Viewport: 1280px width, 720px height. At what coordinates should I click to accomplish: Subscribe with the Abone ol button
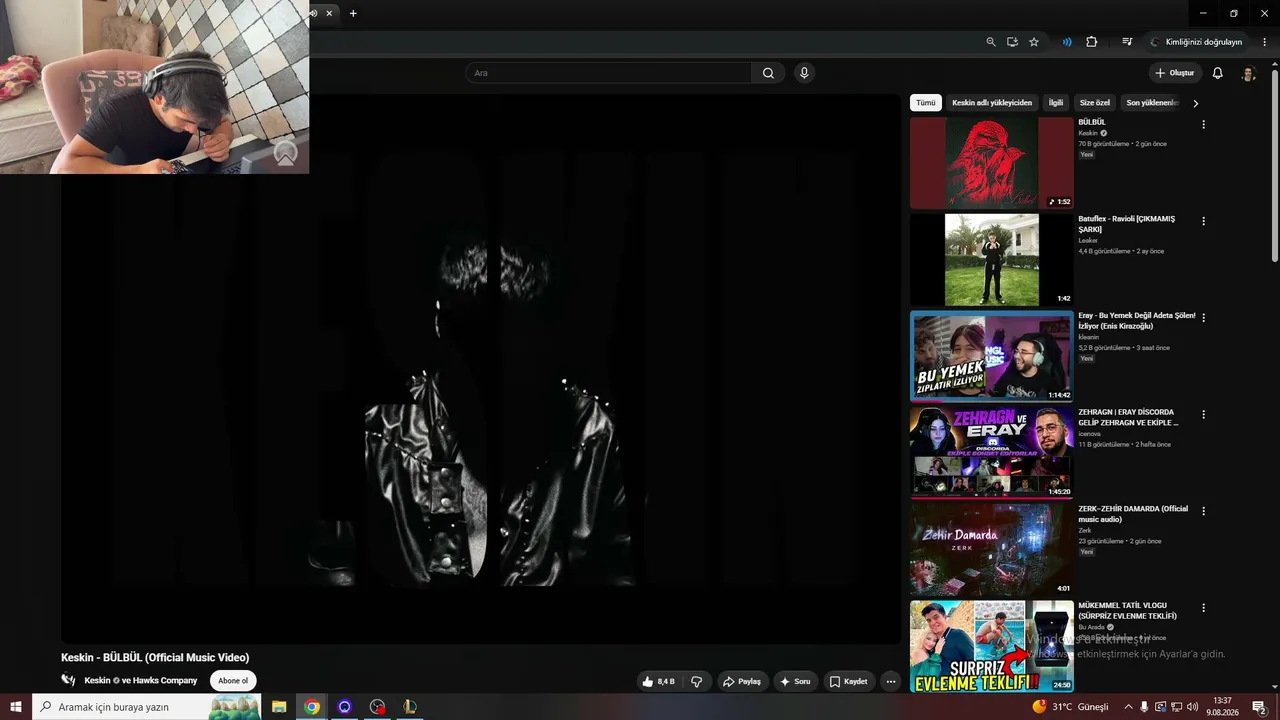pyautogui.click(x=233, y=681)
